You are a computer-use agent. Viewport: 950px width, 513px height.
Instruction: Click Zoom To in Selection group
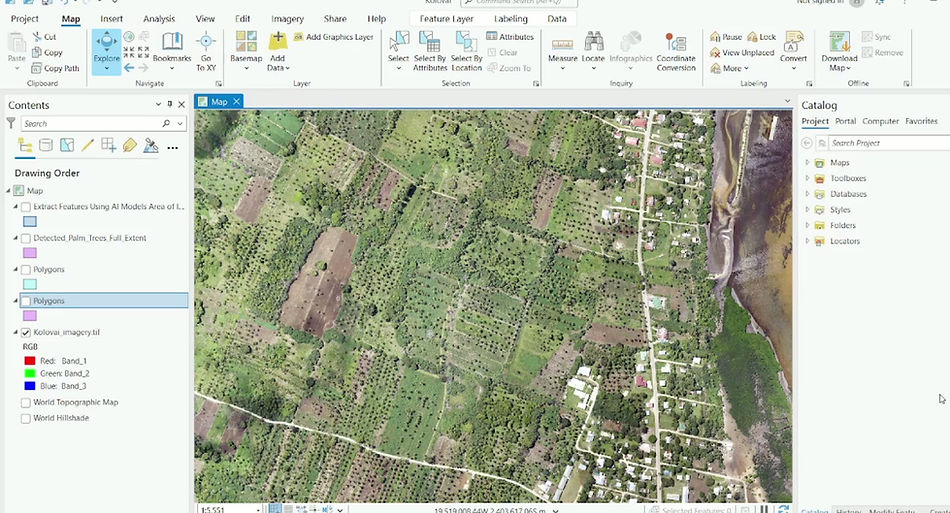coord(509,68)
